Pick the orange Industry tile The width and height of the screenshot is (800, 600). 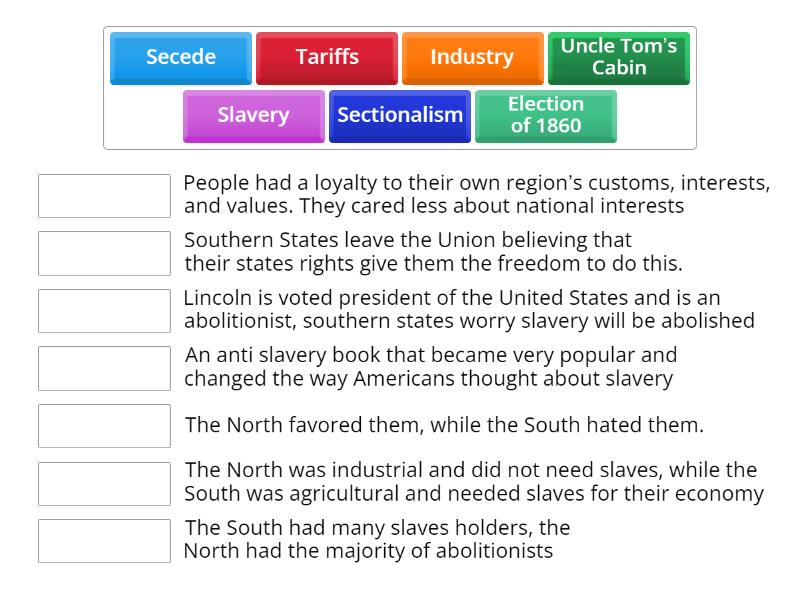(472, 58)
